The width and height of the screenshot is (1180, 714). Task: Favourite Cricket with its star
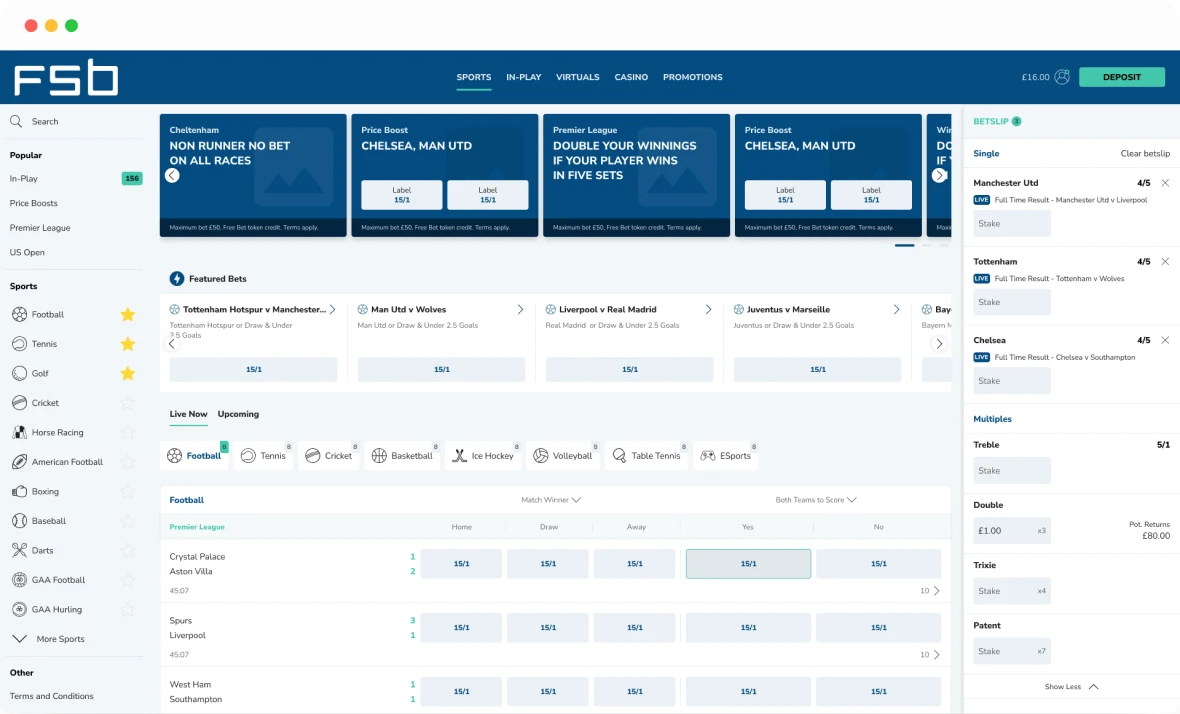tap(128, 403)
